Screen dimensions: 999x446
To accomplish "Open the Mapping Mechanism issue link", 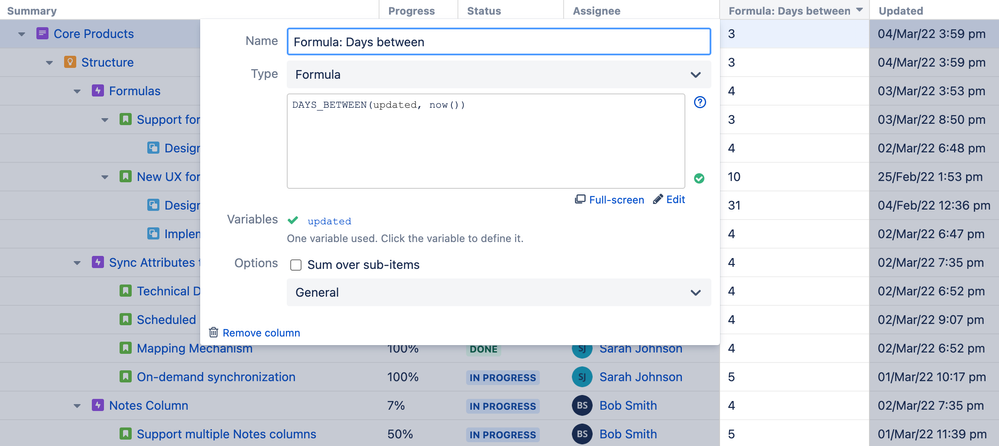I will (194, 349).
